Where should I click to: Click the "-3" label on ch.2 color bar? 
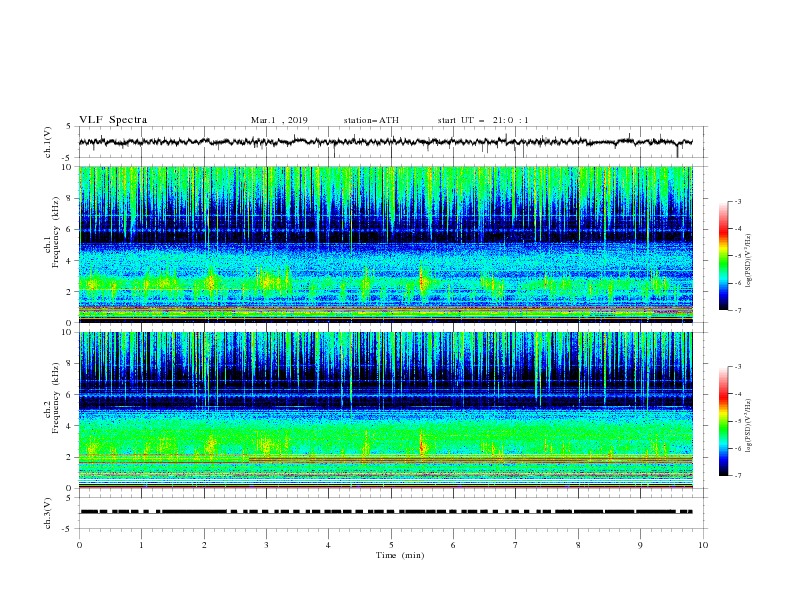[738, 367]
